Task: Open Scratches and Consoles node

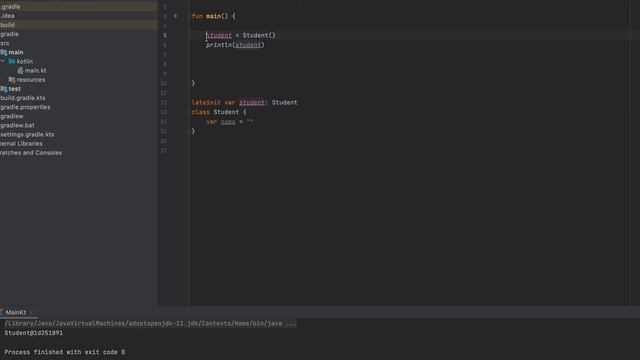Action: click(31, 153)
